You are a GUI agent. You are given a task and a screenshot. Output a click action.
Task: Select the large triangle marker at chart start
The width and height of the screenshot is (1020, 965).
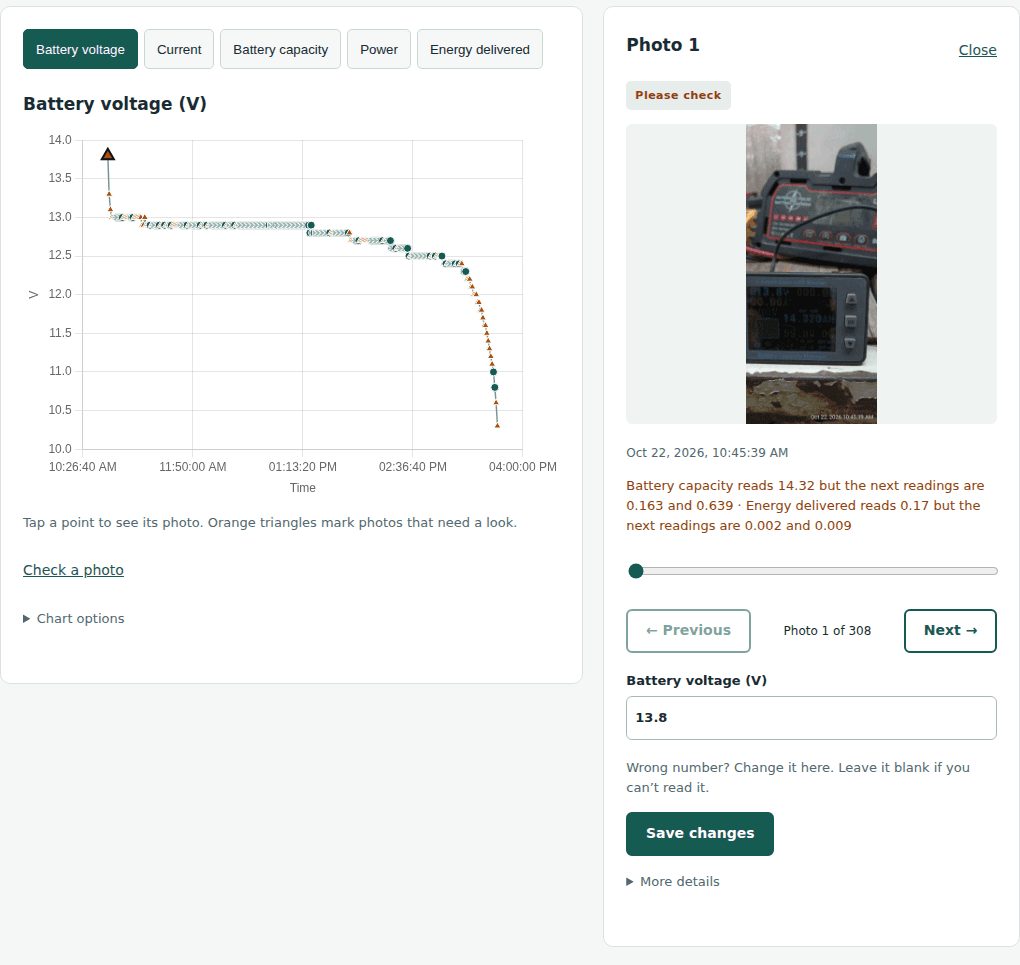click(x=108, y=154)
